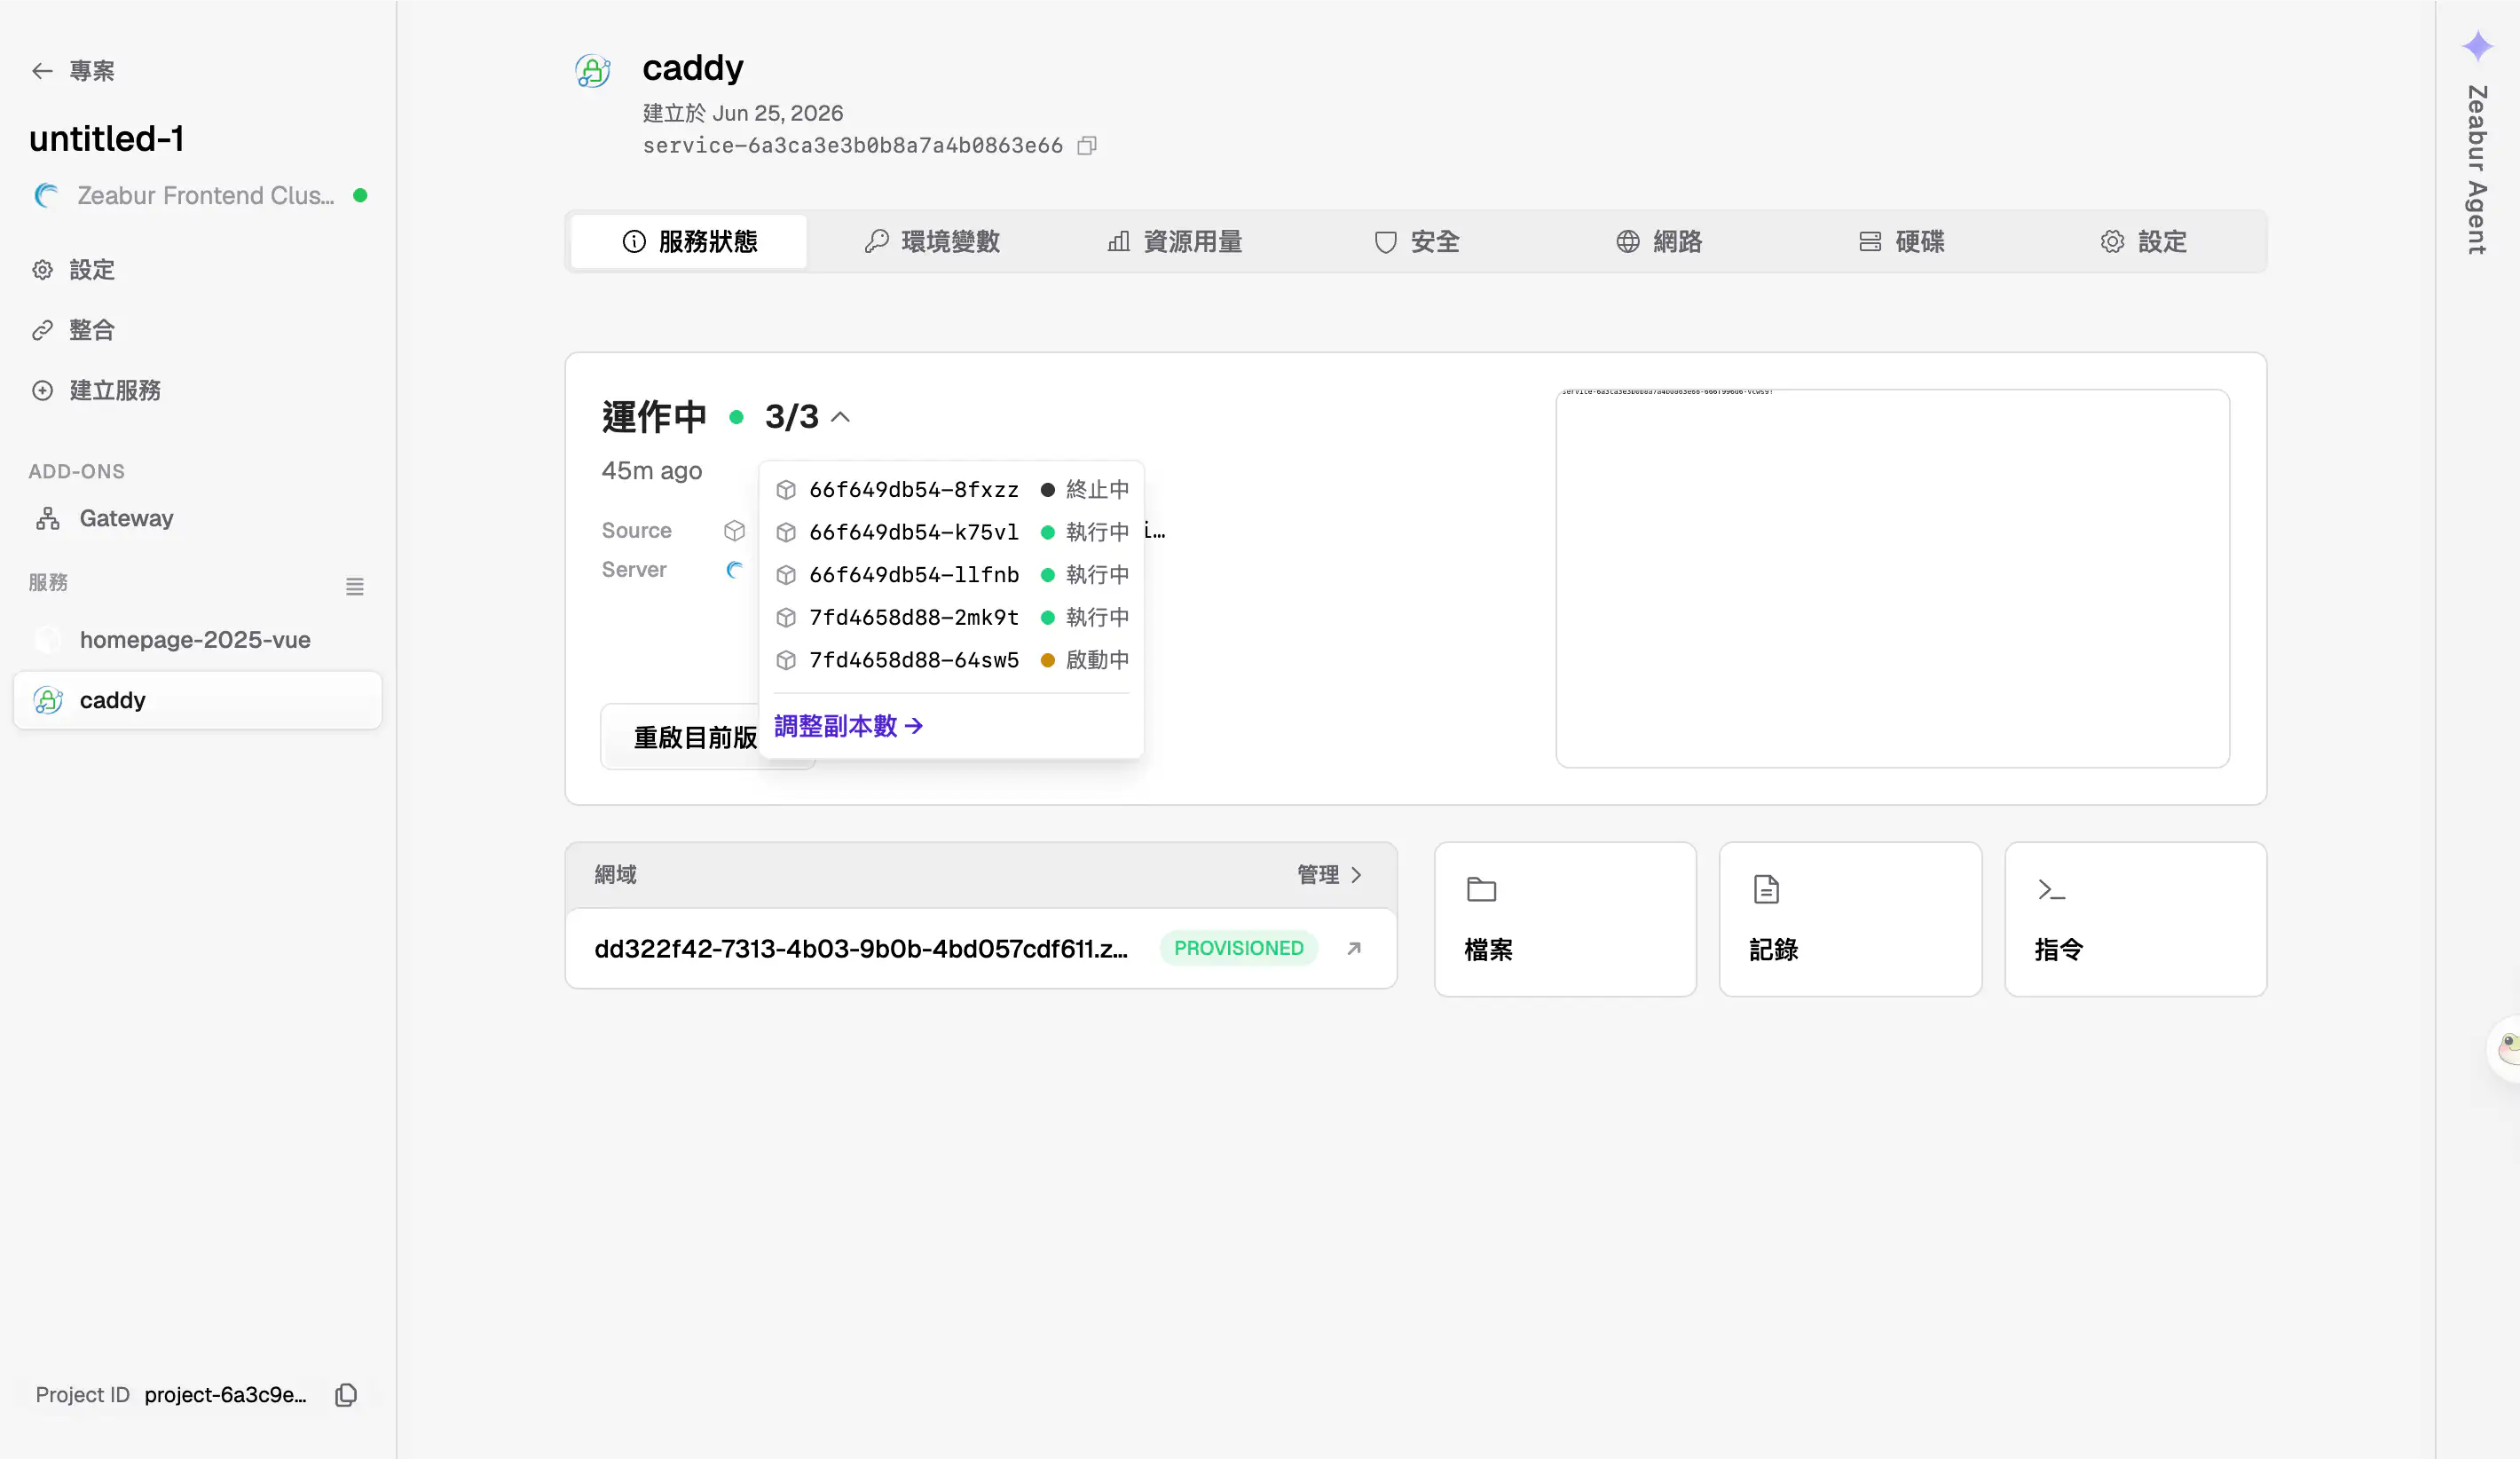This screenshot has width=2520, height=1459.
Task: Select replica 66f649db54-llfnb
Action: tap(951, 575)
